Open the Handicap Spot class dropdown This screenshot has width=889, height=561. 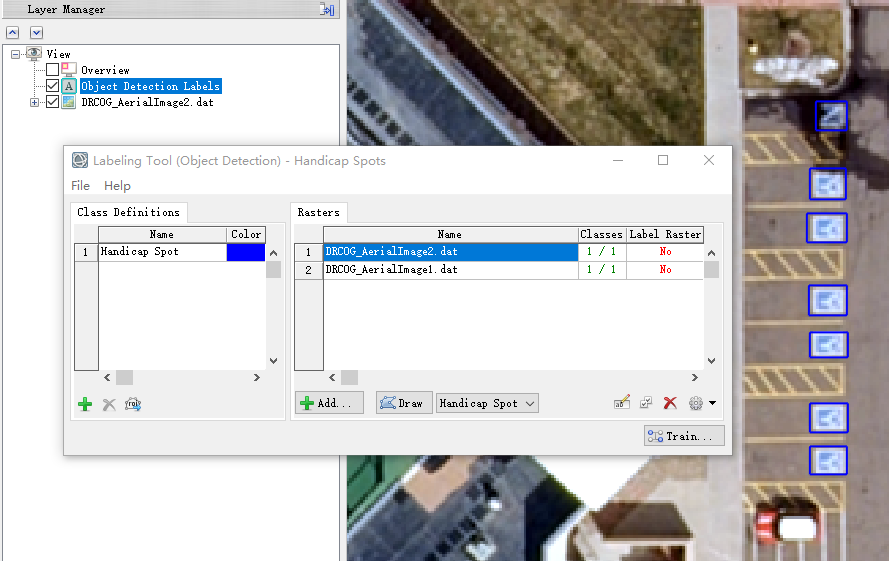pyautogui.click(x=487, y=403)
